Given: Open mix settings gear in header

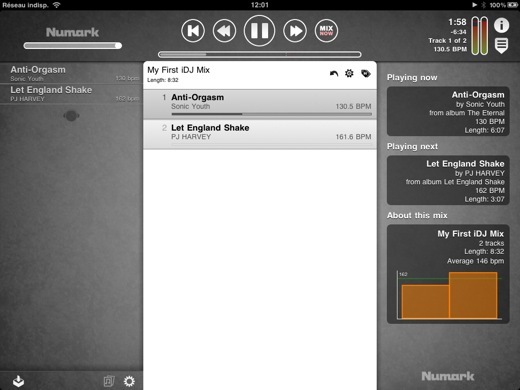Looking at the screenshot, I should point(349,73).
